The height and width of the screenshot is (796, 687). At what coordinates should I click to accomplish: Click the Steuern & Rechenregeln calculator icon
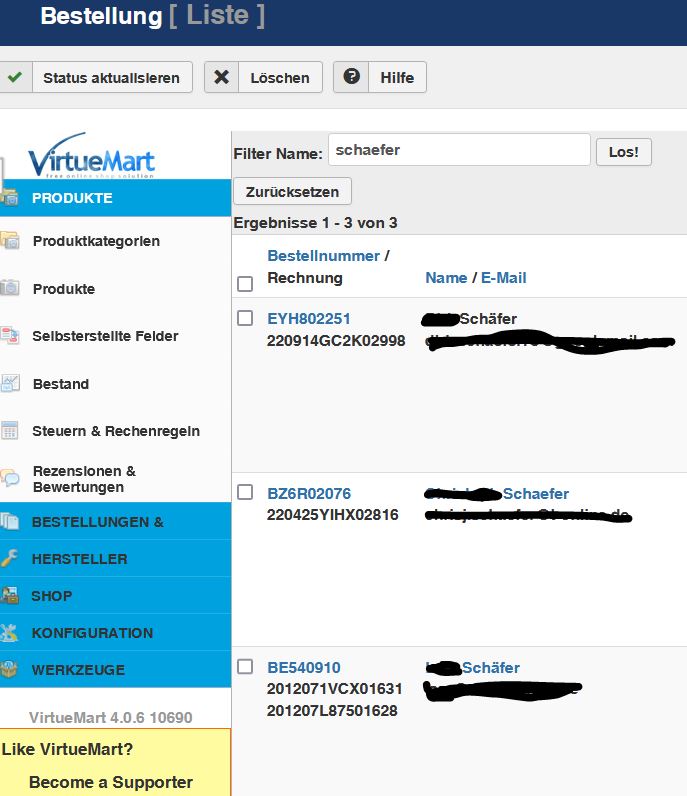(x=10, y=431)
